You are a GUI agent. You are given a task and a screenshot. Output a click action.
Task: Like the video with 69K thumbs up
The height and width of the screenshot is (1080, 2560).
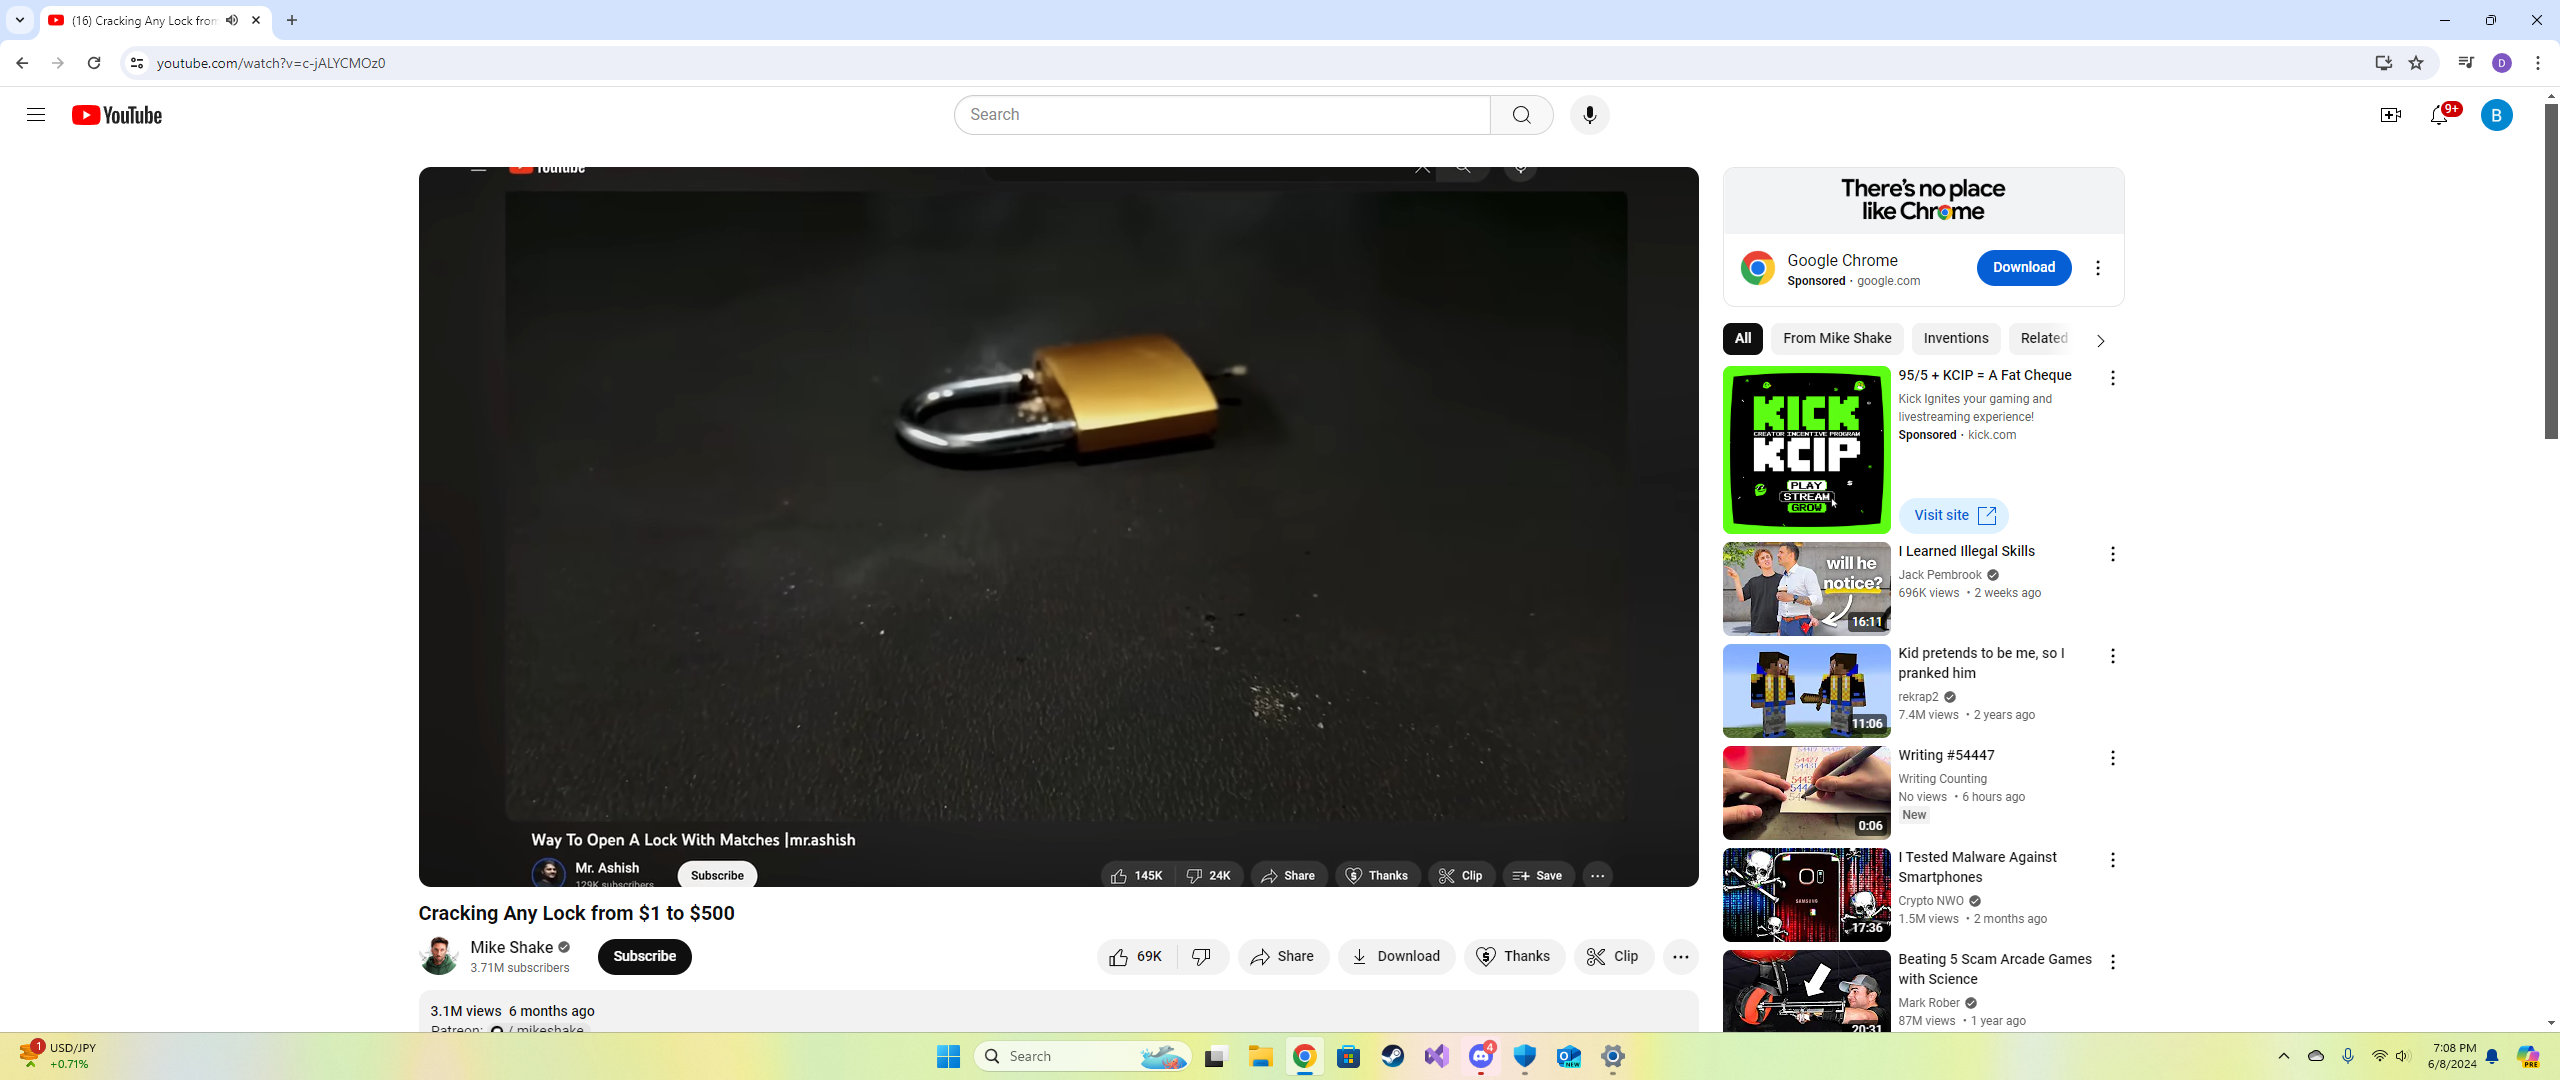[x=1137, y=956]
